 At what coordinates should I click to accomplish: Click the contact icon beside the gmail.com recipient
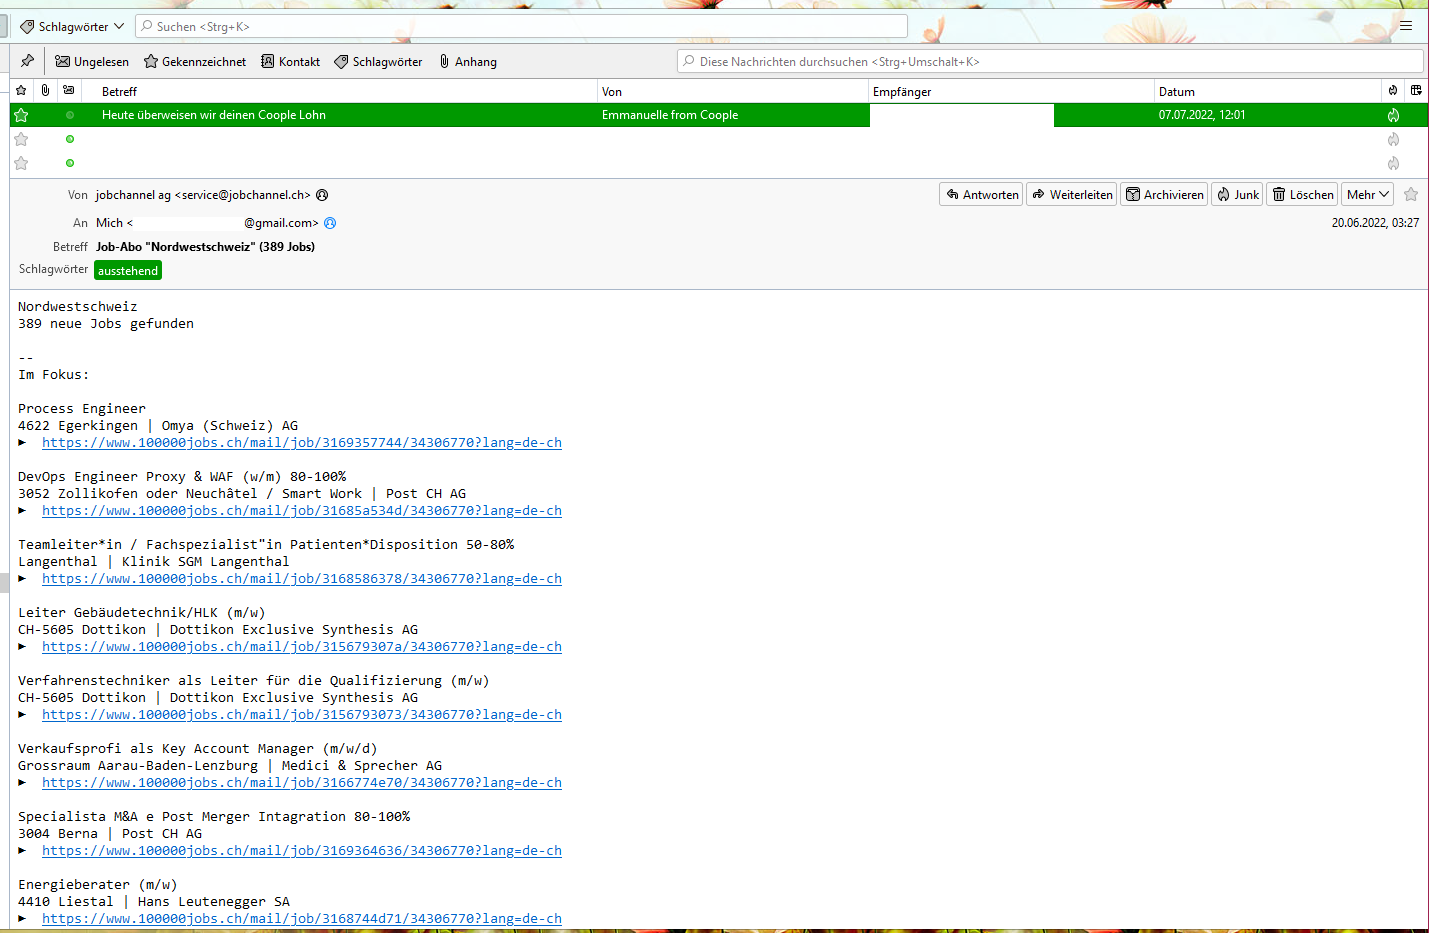330,223
